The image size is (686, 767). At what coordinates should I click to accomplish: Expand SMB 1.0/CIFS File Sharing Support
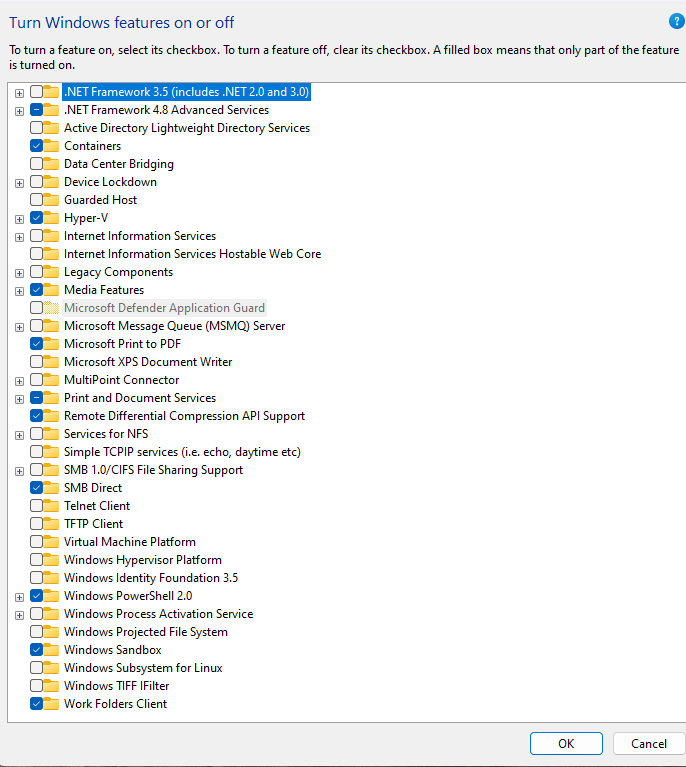[19, 471]
